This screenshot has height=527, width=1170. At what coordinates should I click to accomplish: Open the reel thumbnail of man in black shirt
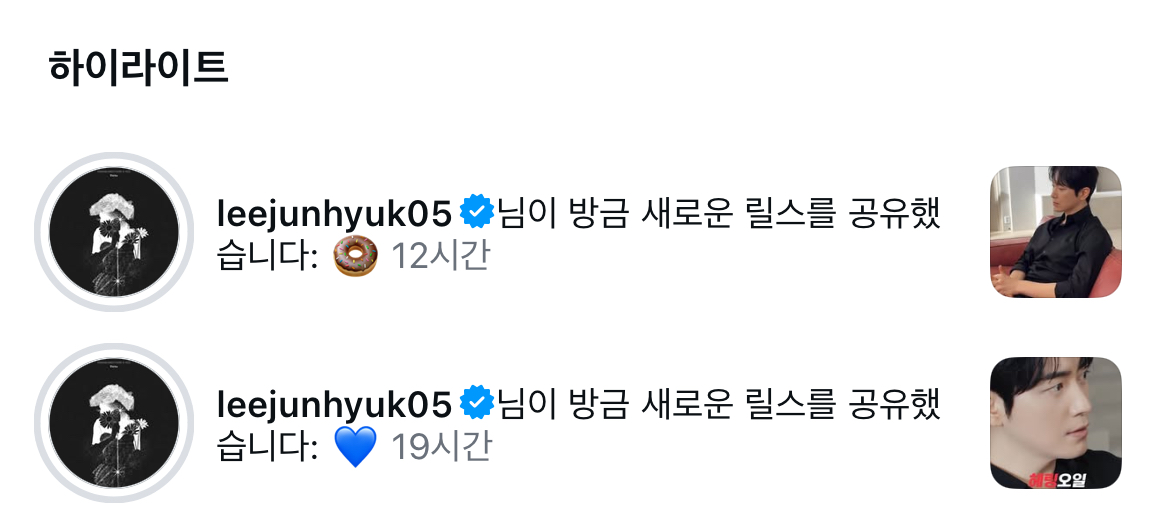click(x=1055, y=232)
